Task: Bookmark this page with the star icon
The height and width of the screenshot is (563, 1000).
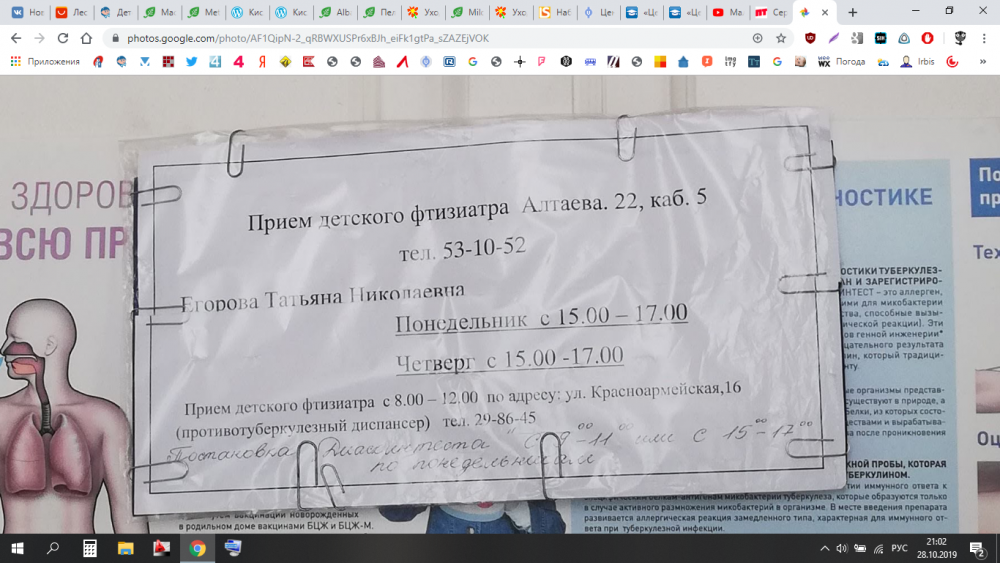Action: [781, 38]
